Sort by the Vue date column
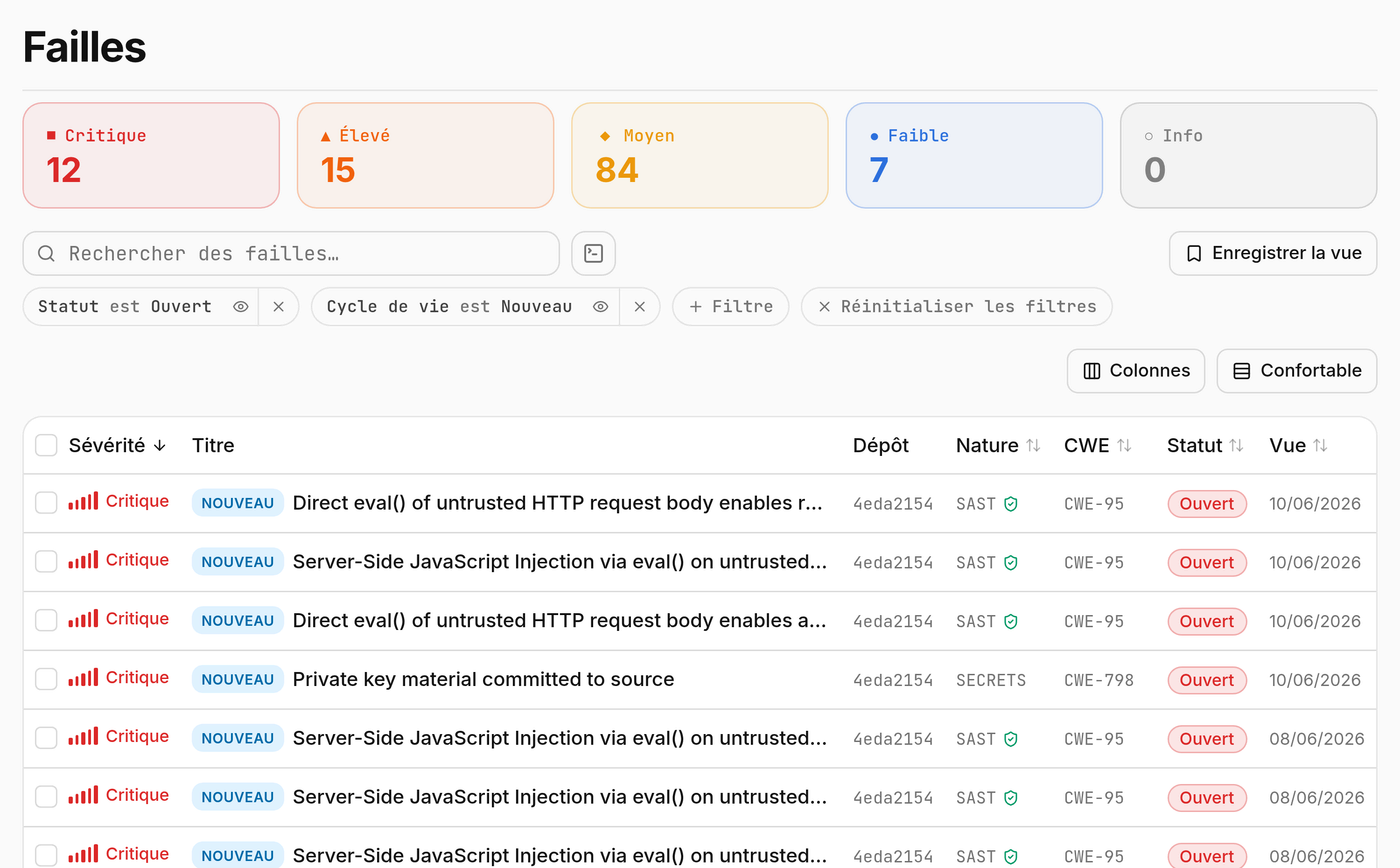The image size is (1400, 868). pyautogui.click(x=1298, y=445)
